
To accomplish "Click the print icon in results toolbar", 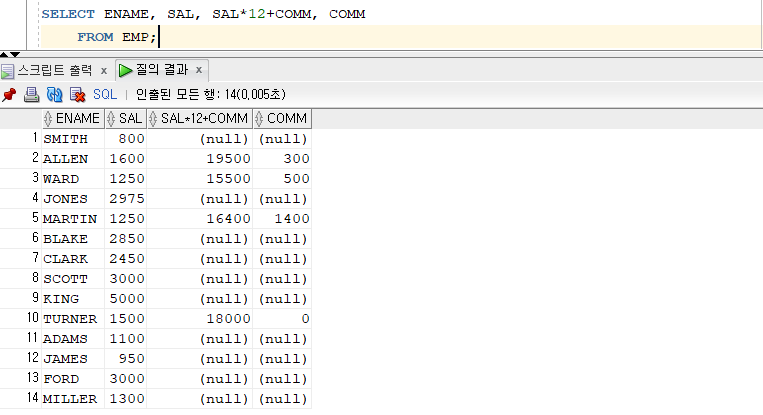I will pyautogui.click(x=32, y=94).
